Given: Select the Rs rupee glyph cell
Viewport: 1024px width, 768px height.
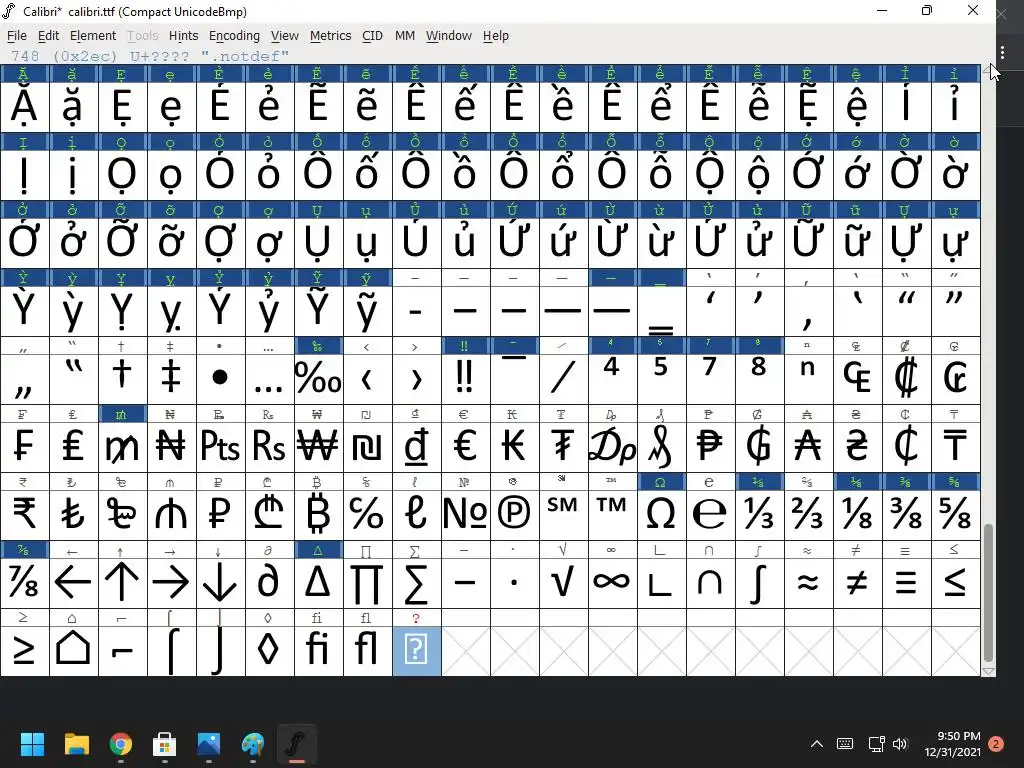Looking at the screenshot, I should coord(269,447).
